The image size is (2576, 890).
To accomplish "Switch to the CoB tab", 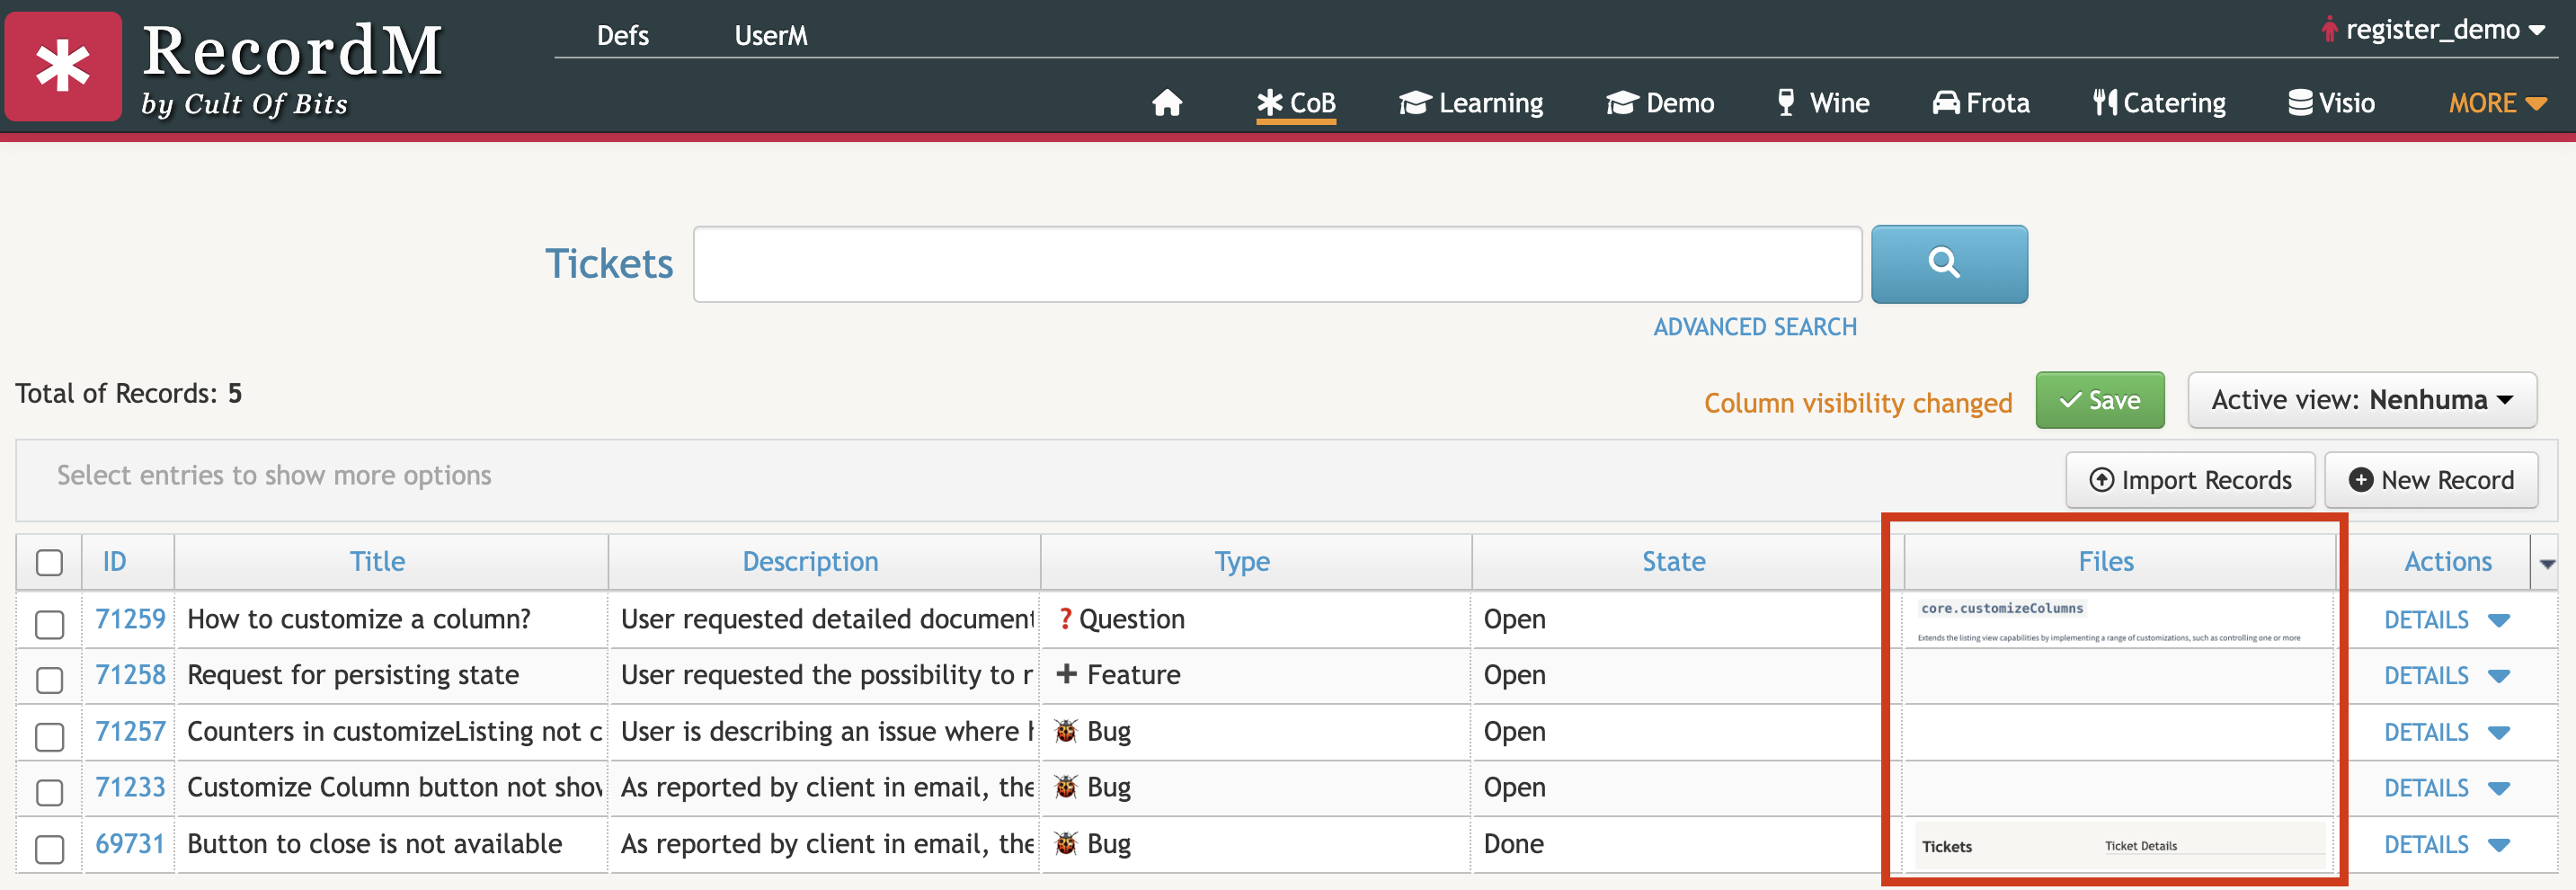I will tap(1296, 103).
